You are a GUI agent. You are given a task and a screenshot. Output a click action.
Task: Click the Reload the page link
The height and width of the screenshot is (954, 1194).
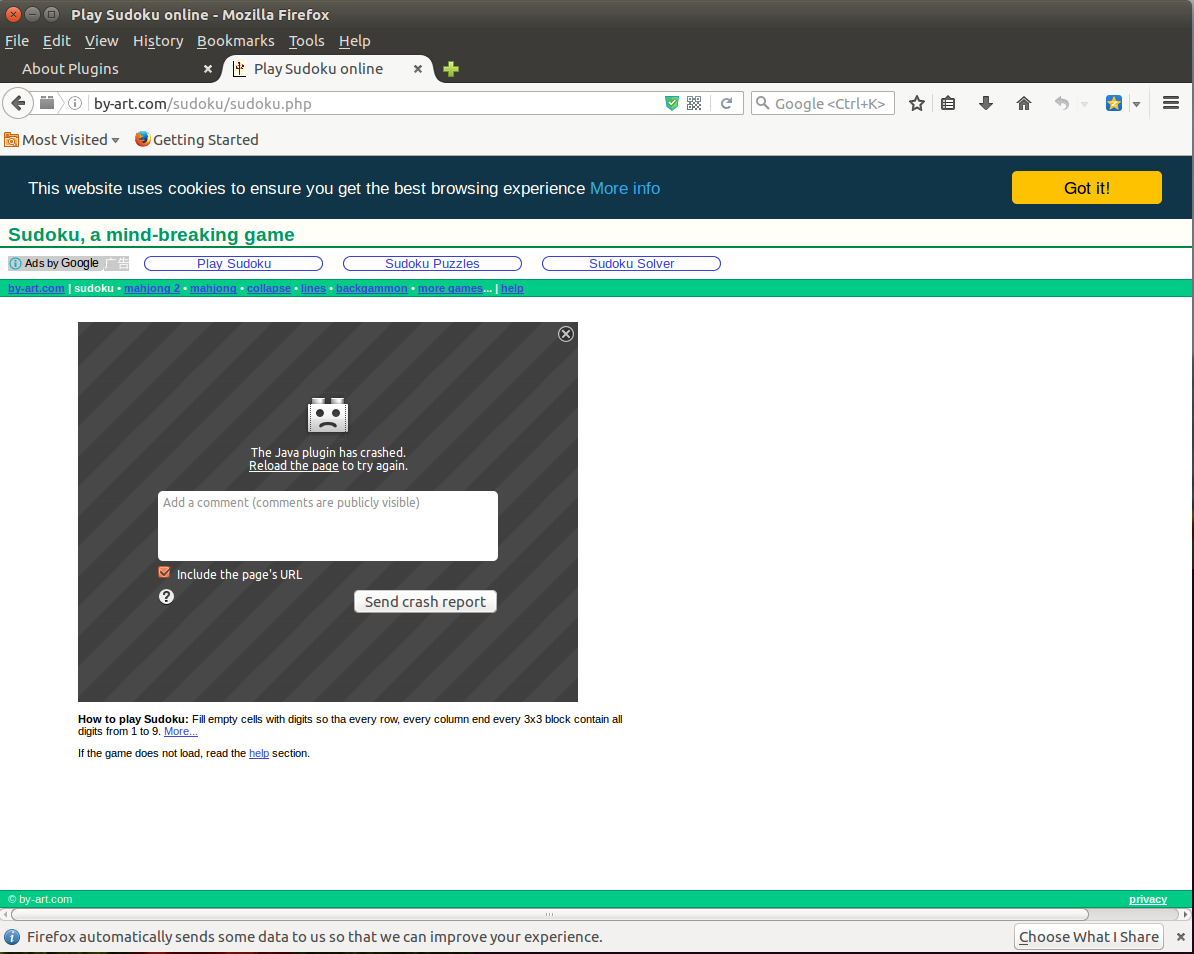[294, 466]
